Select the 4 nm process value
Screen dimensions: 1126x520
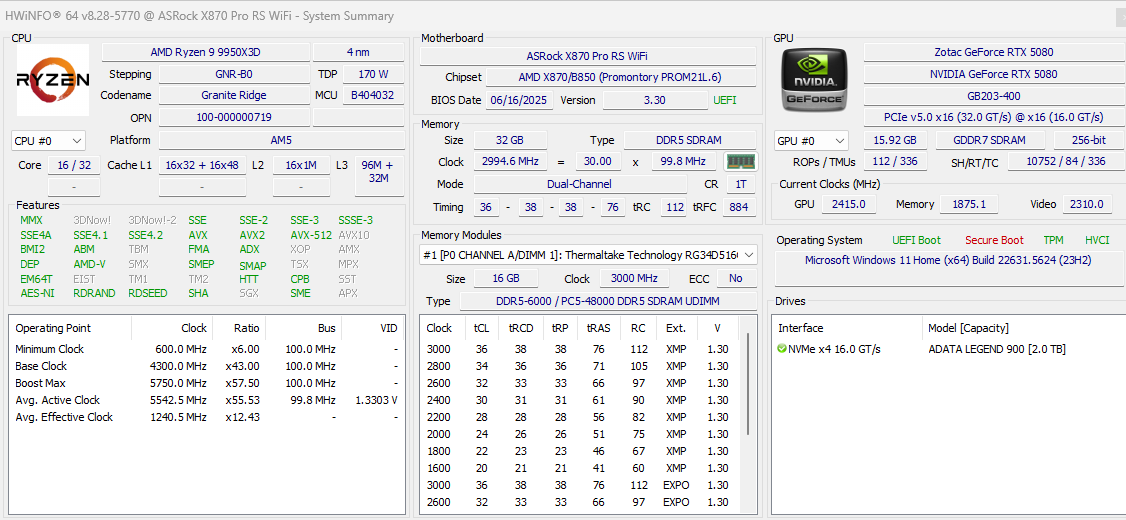(358, 52)
